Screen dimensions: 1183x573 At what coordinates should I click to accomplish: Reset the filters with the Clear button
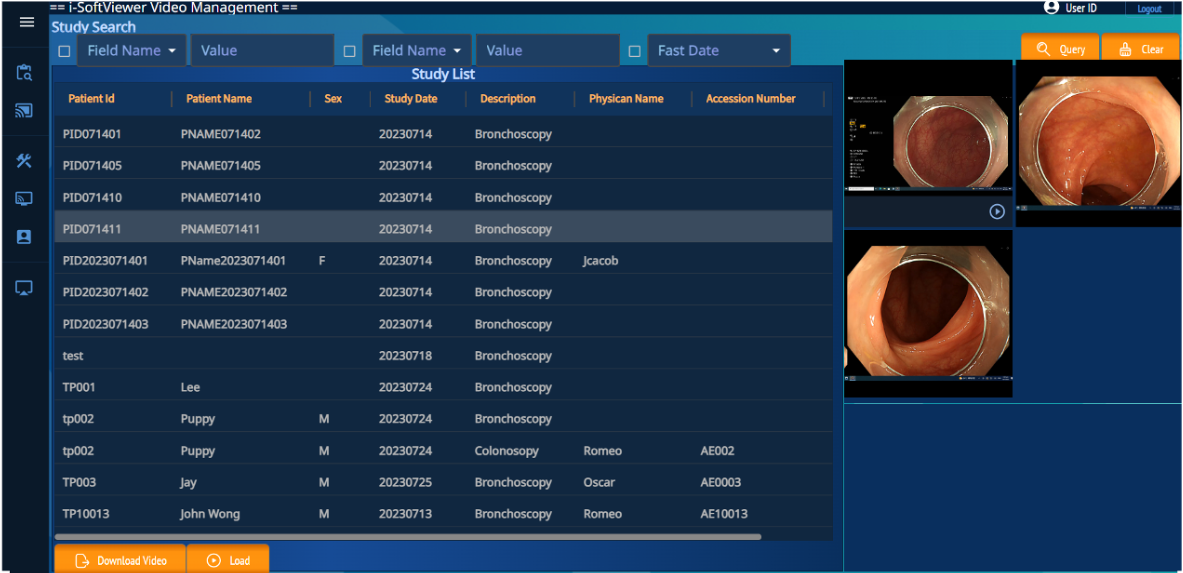[1141, 48]
